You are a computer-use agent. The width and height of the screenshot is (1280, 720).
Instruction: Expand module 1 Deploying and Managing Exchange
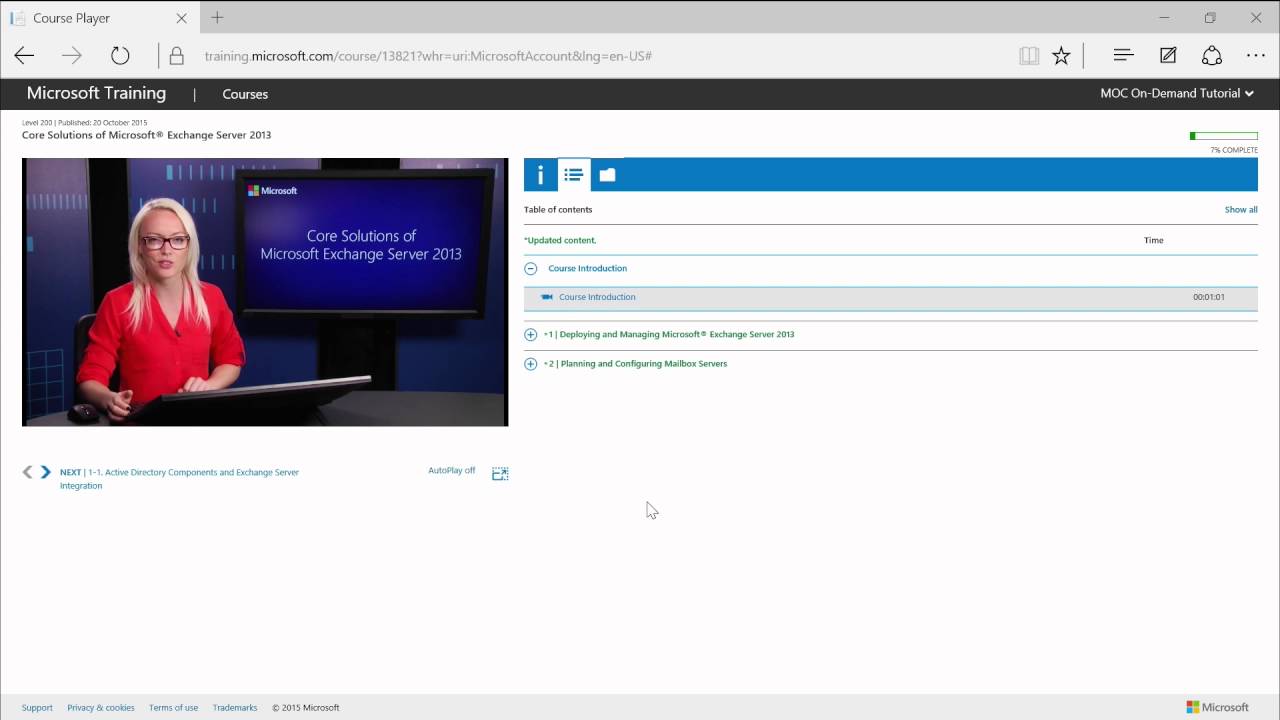[531, 335]
